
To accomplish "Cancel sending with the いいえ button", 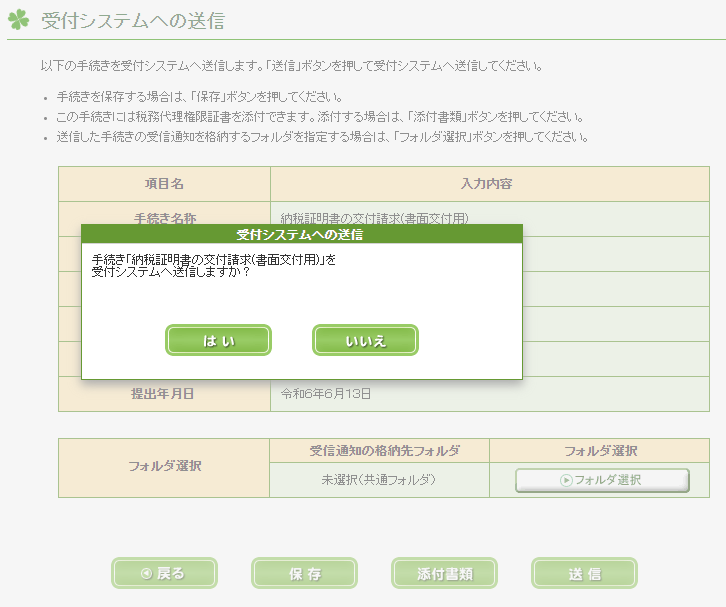I will click(x=365, y=340).
